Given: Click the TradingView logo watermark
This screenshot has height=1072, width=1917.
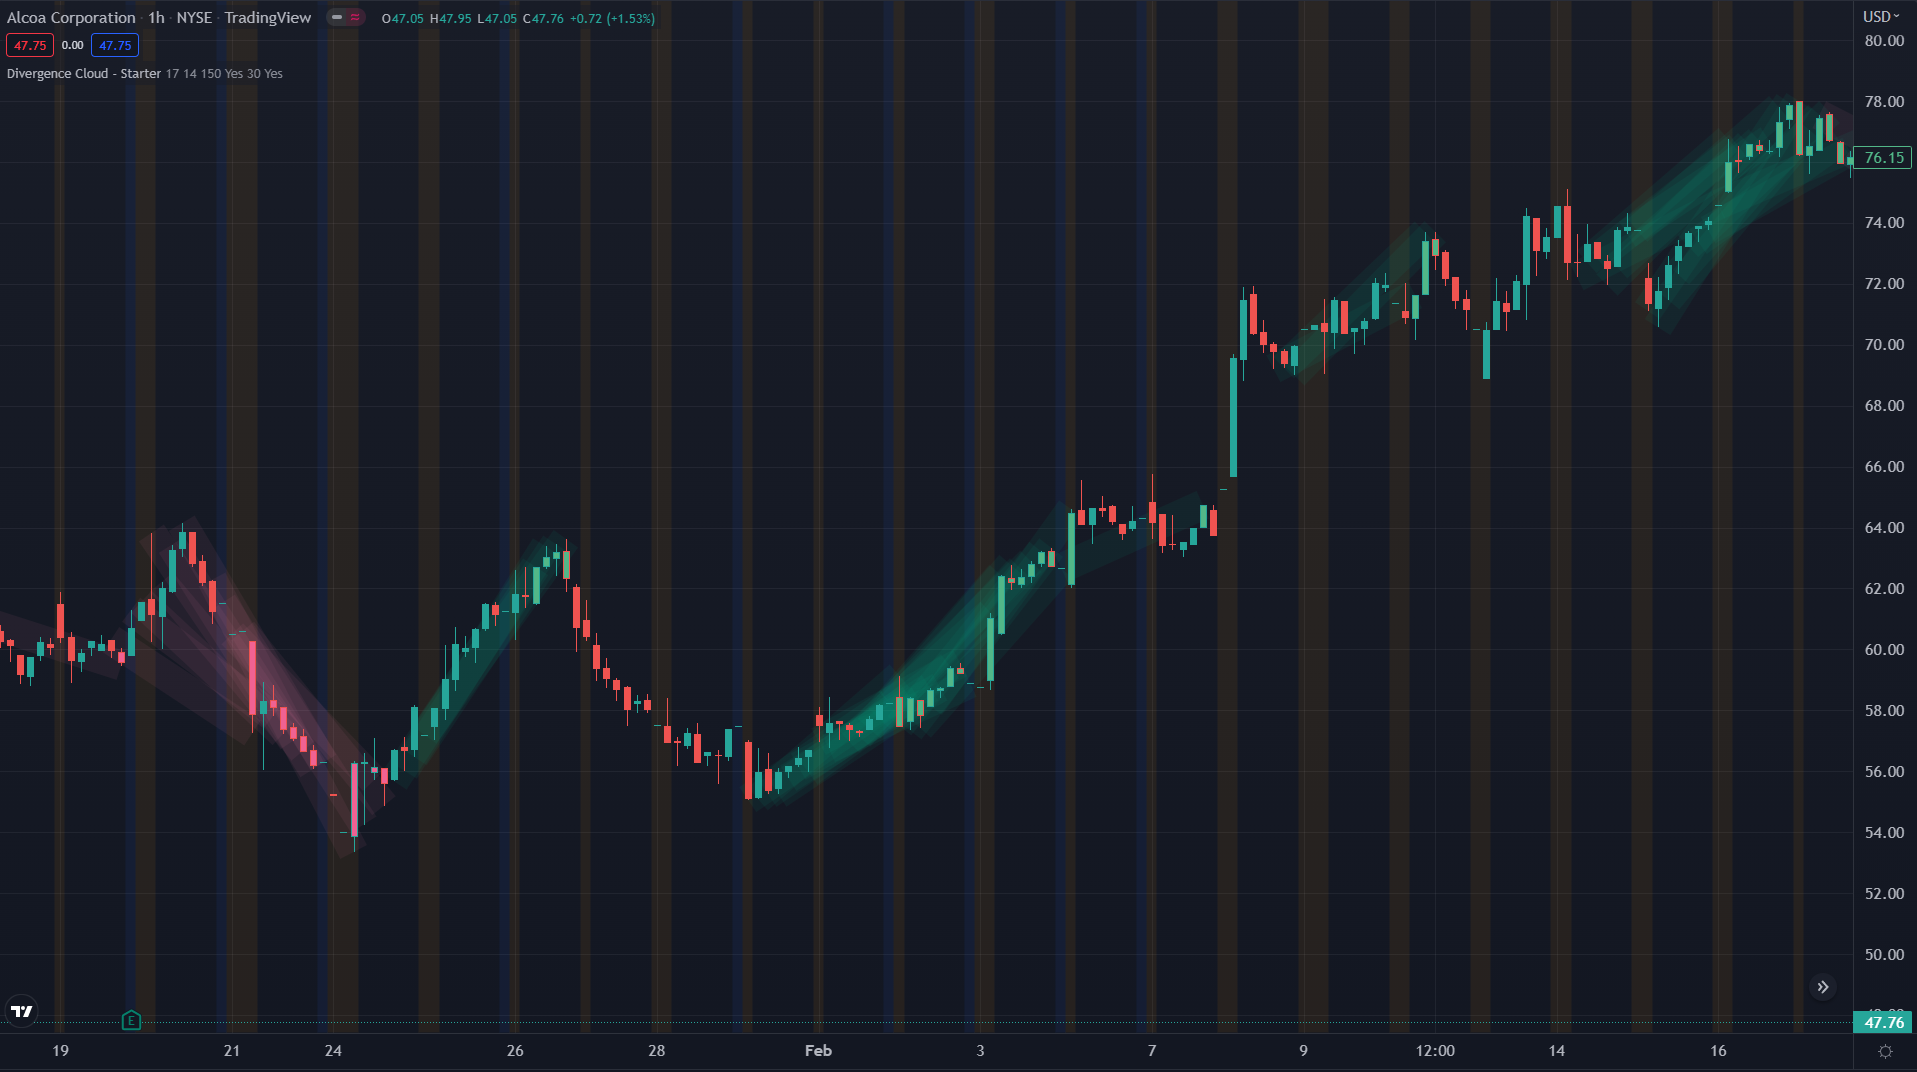Looking at the screenshot, I should click(x=21, y=1011).
